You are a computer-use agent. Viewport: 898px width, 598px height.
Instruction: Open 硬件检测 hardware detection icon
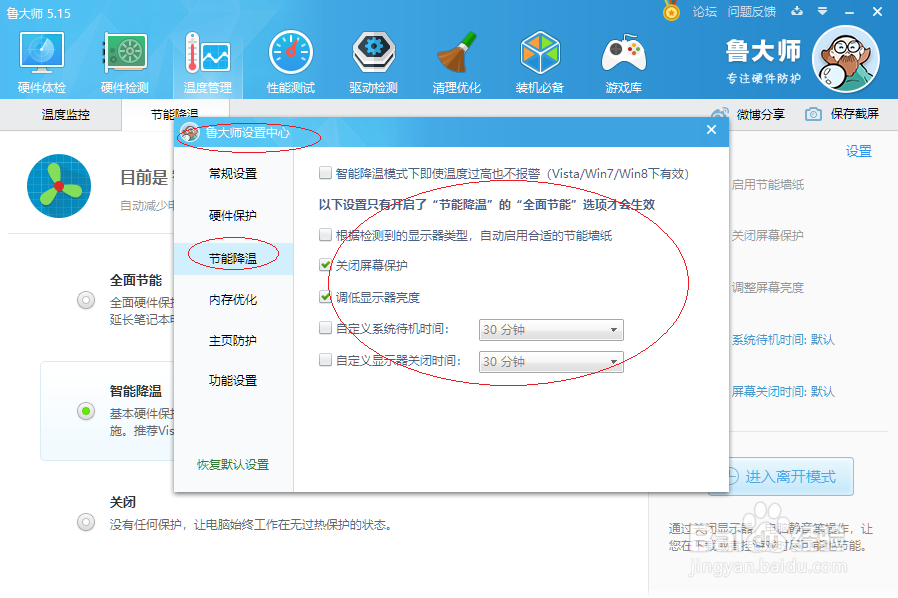coord(125,53)
